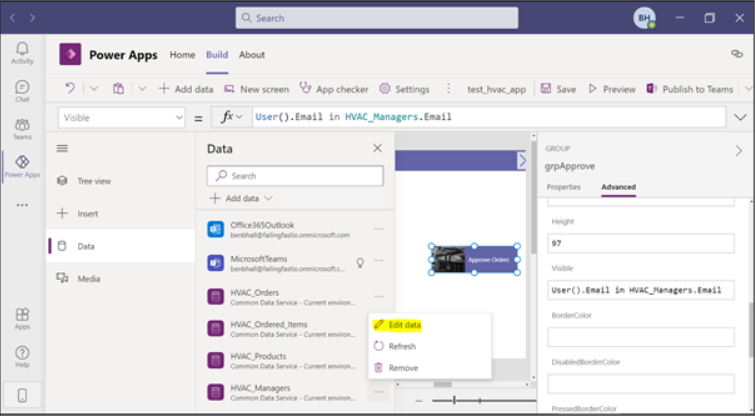Click Publish to Teams
The height and width of the screenshot is (416, 755).
pyautogui.click(x=690, y=89)
